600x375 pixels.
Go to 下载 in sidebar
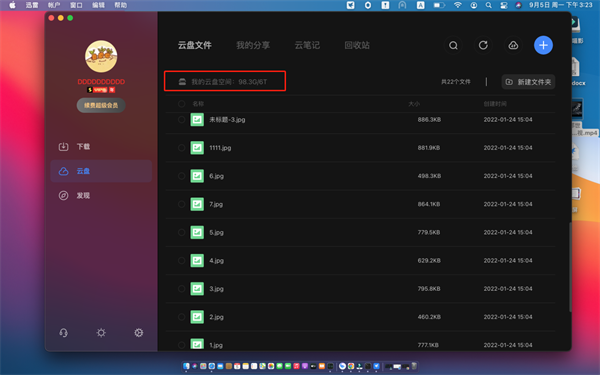point(101,147)
